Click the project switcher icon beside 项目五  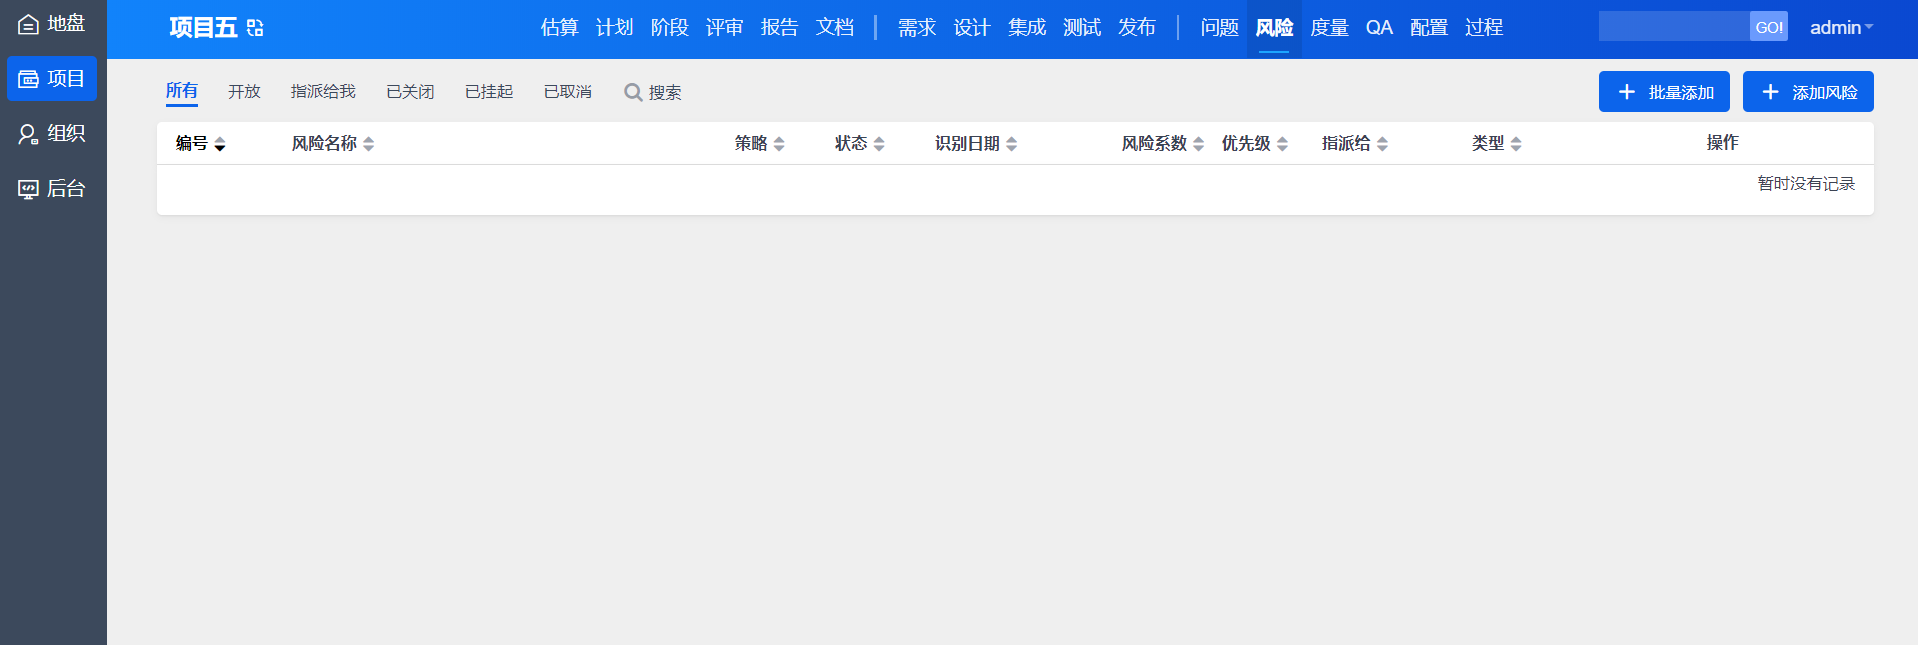[x=255, y=28]
